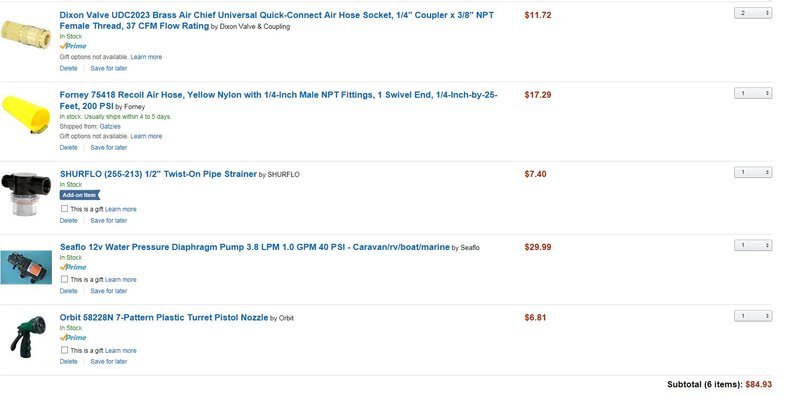Click the Seaflo diaphragm pump thumbnail
This screenshot has width=799, height=395.
[26, 267]
